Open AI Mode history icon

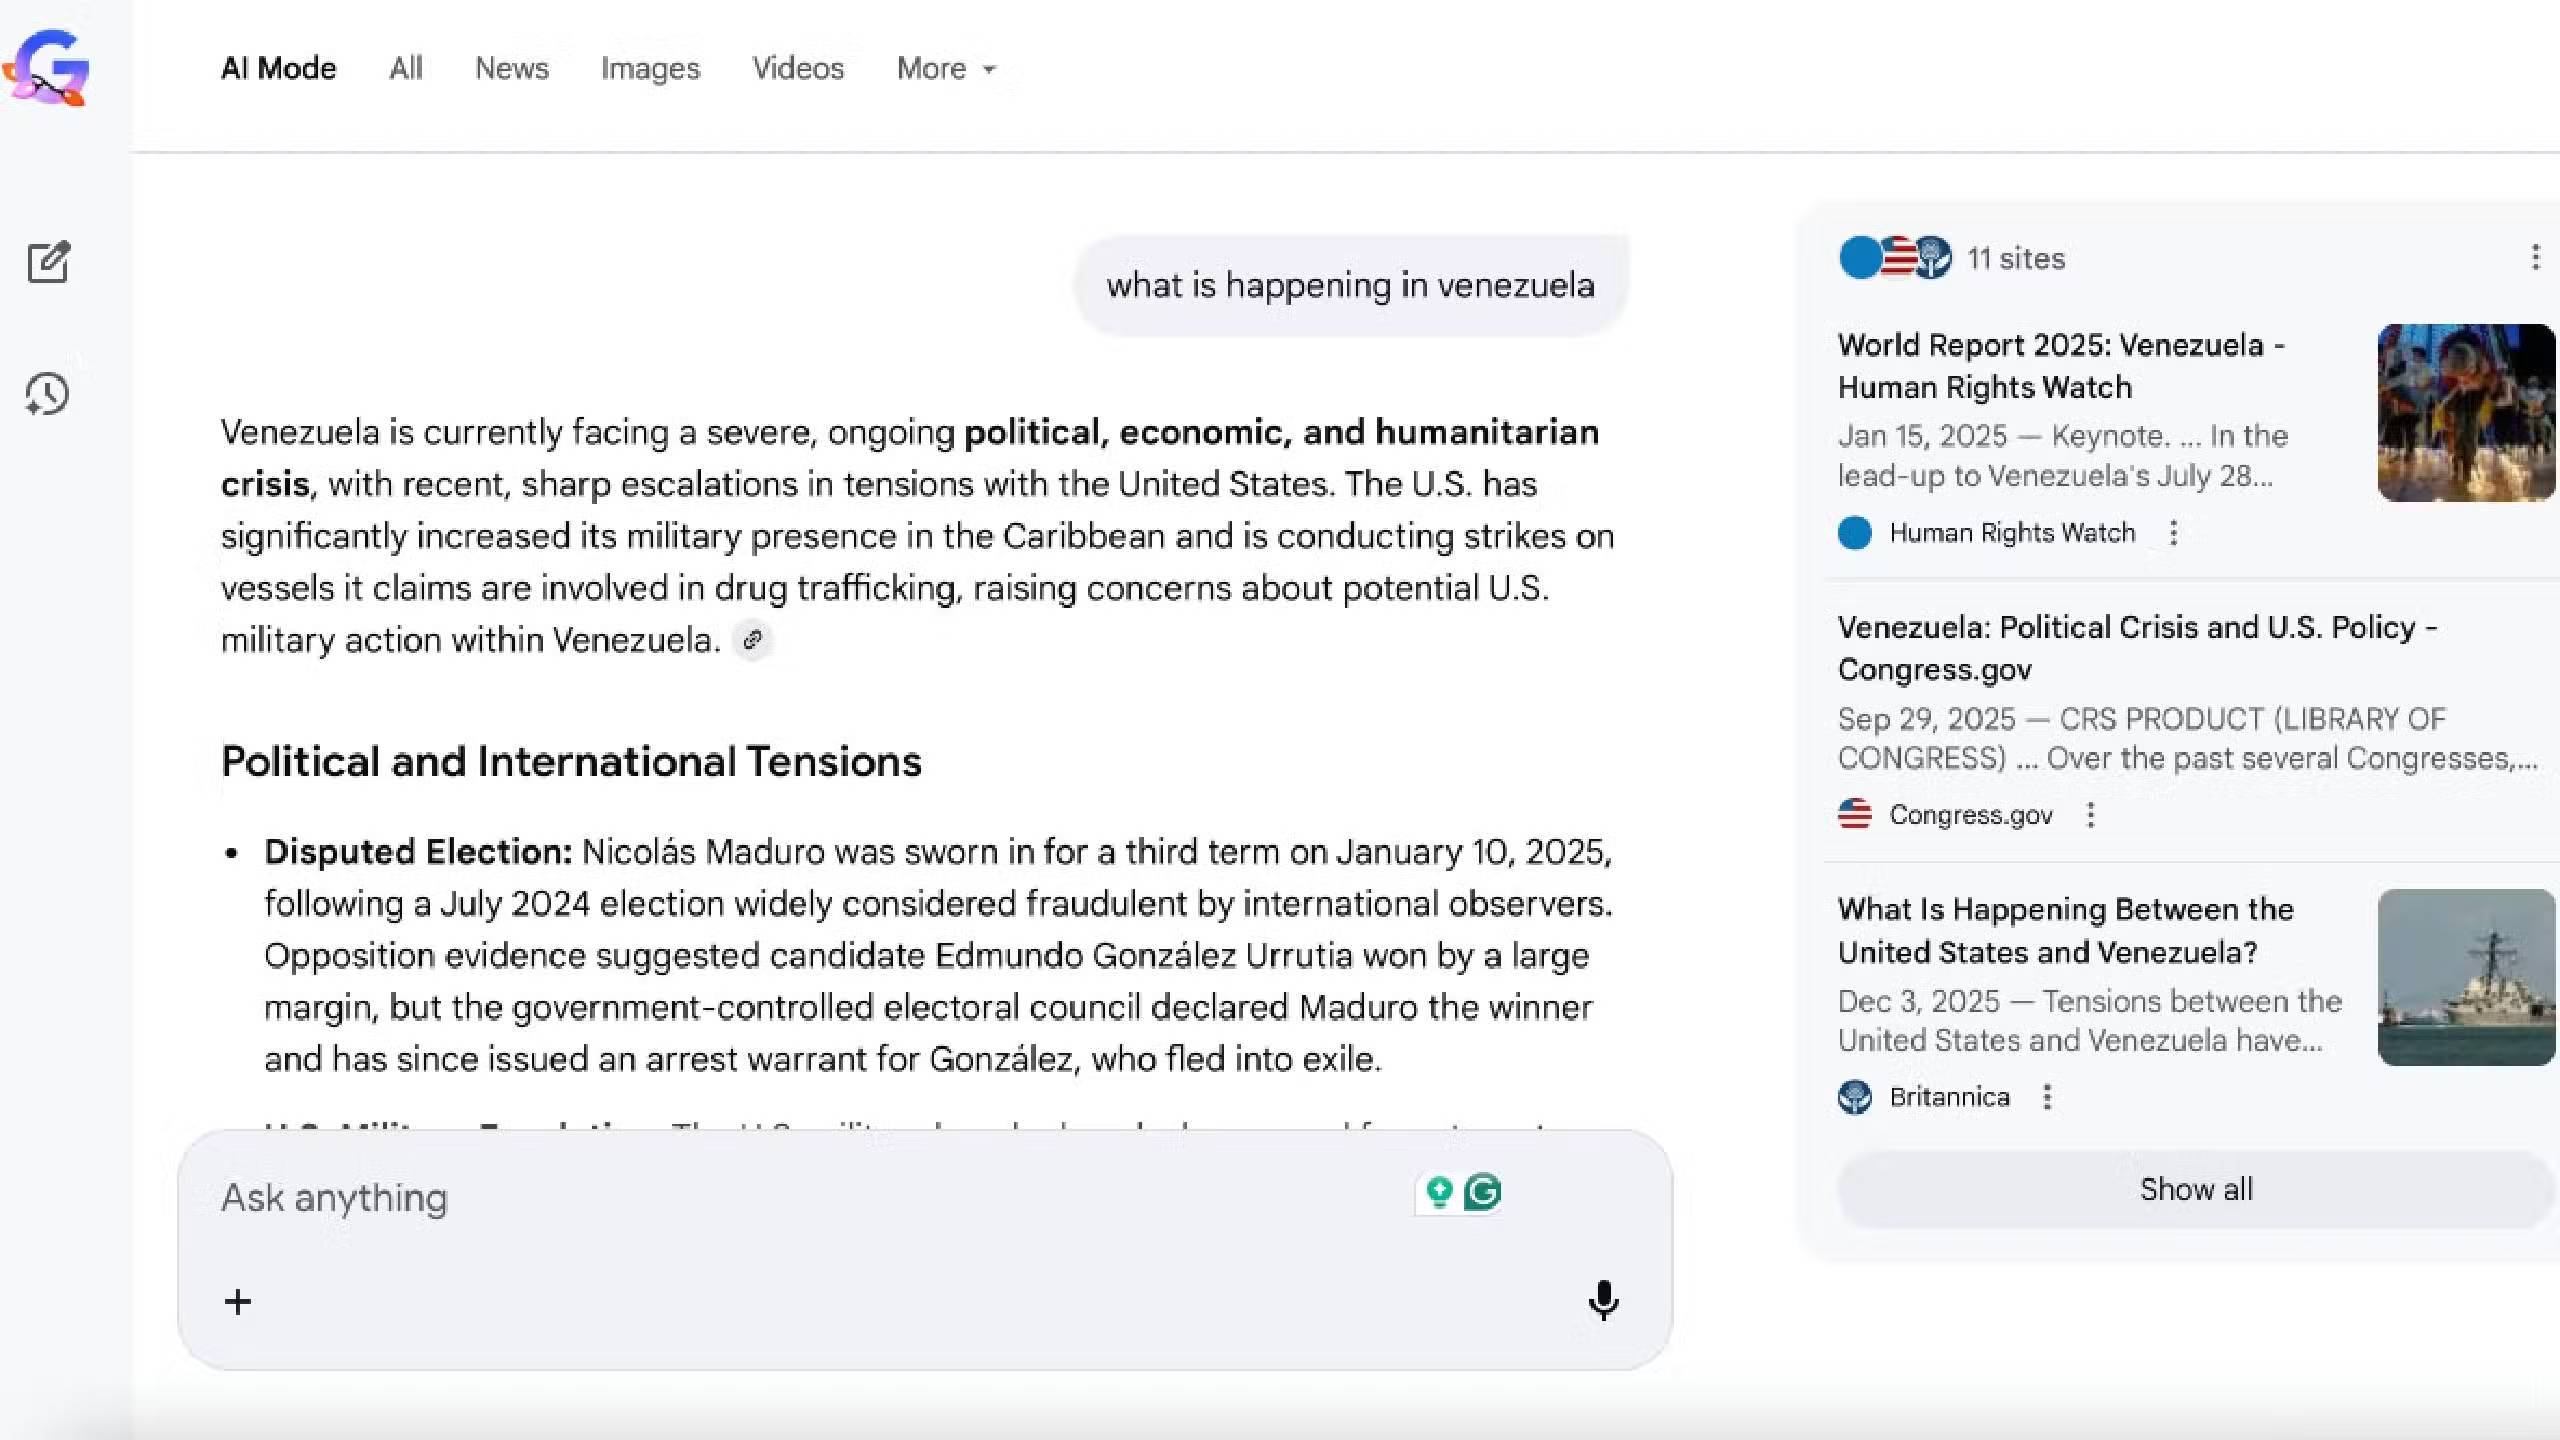pyautogui.click(x=47, y=394)
